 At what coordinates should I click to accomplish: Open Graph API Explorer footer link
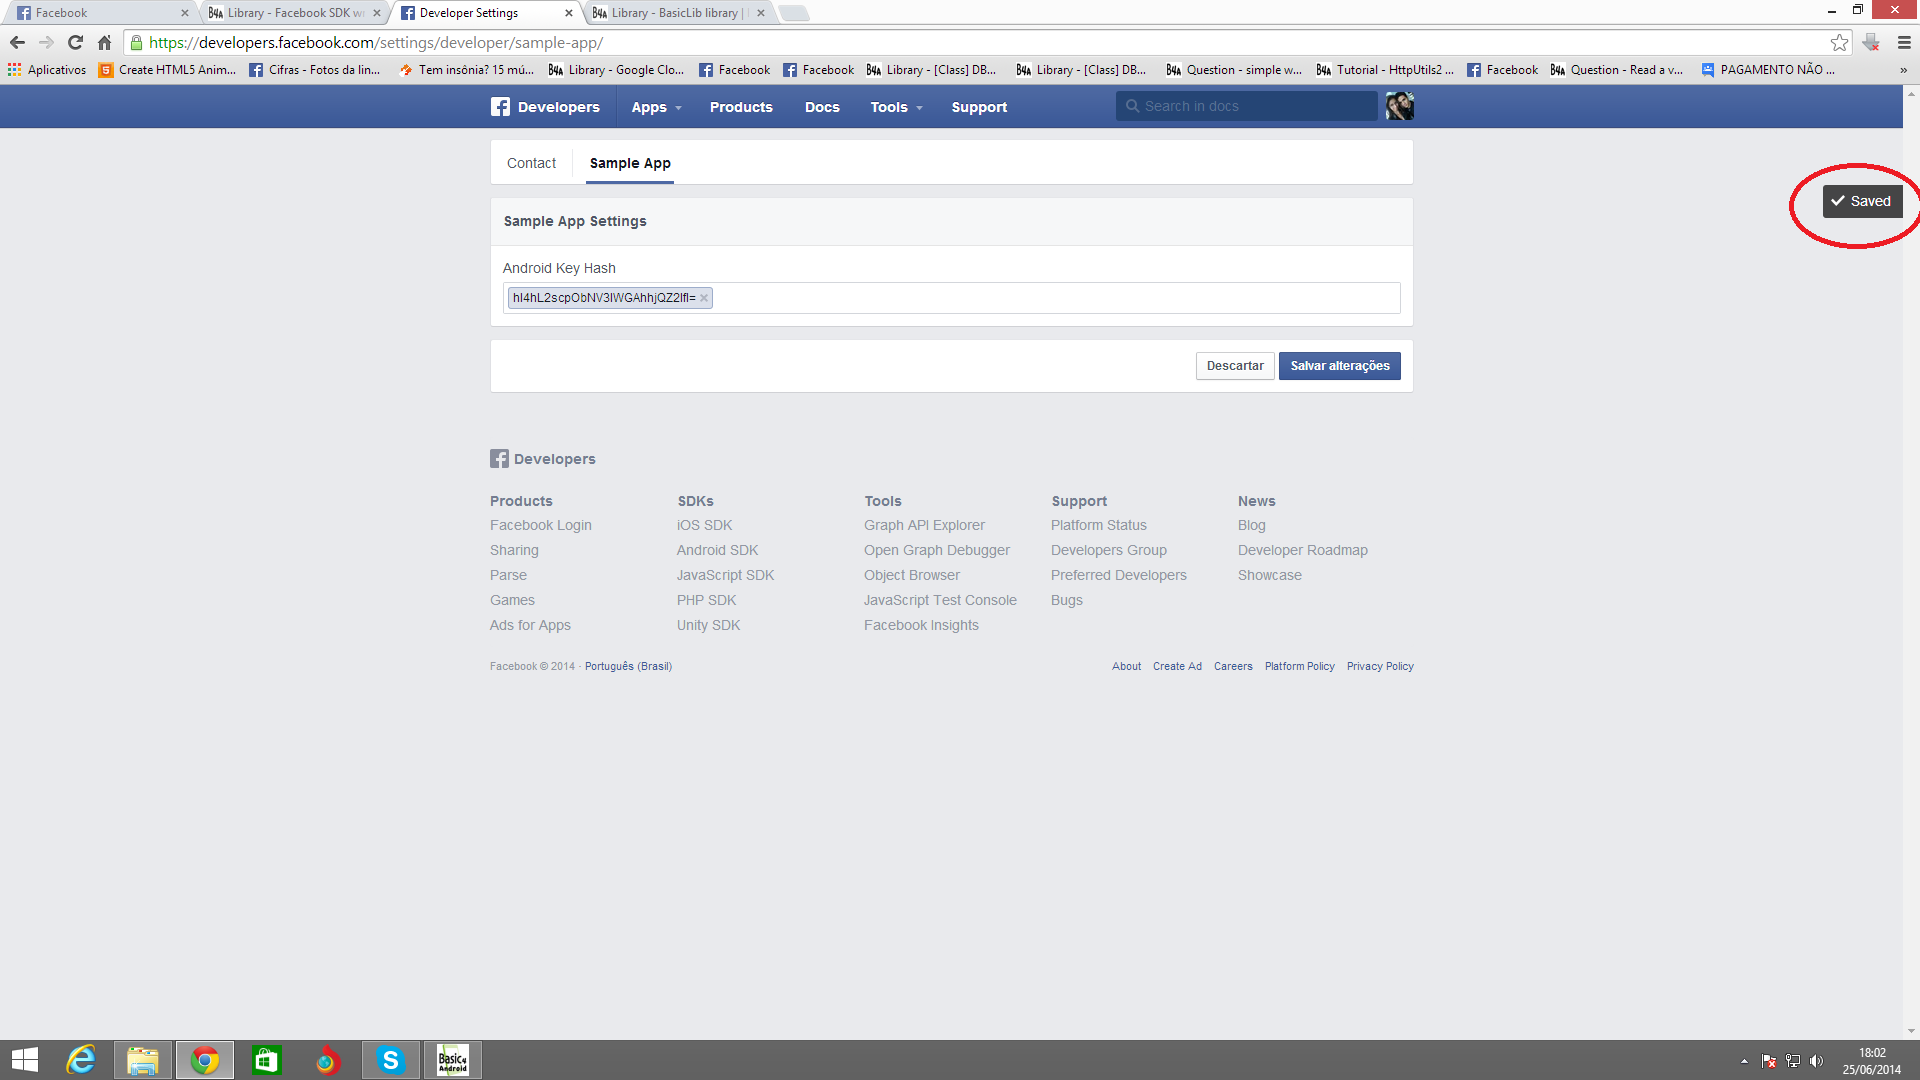click(924, 525)
